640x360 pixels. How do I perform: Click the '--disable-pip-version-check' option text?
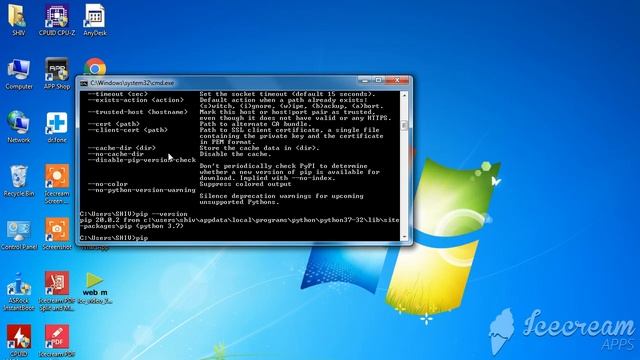[x=142, y=160]
